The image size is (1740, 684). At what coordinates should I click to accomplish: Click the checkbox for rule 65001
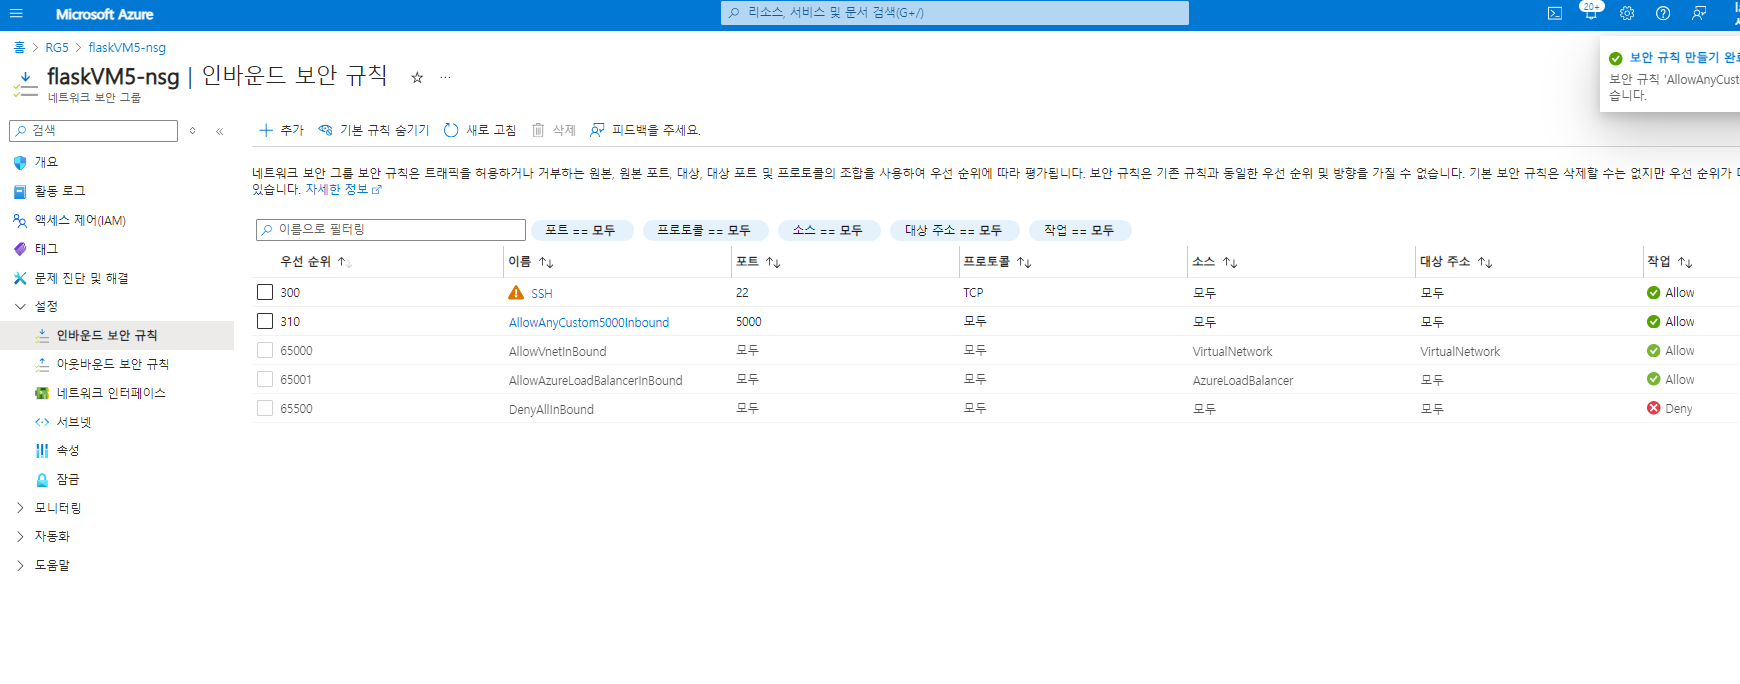pyautogui.click(x=265, y=379)
